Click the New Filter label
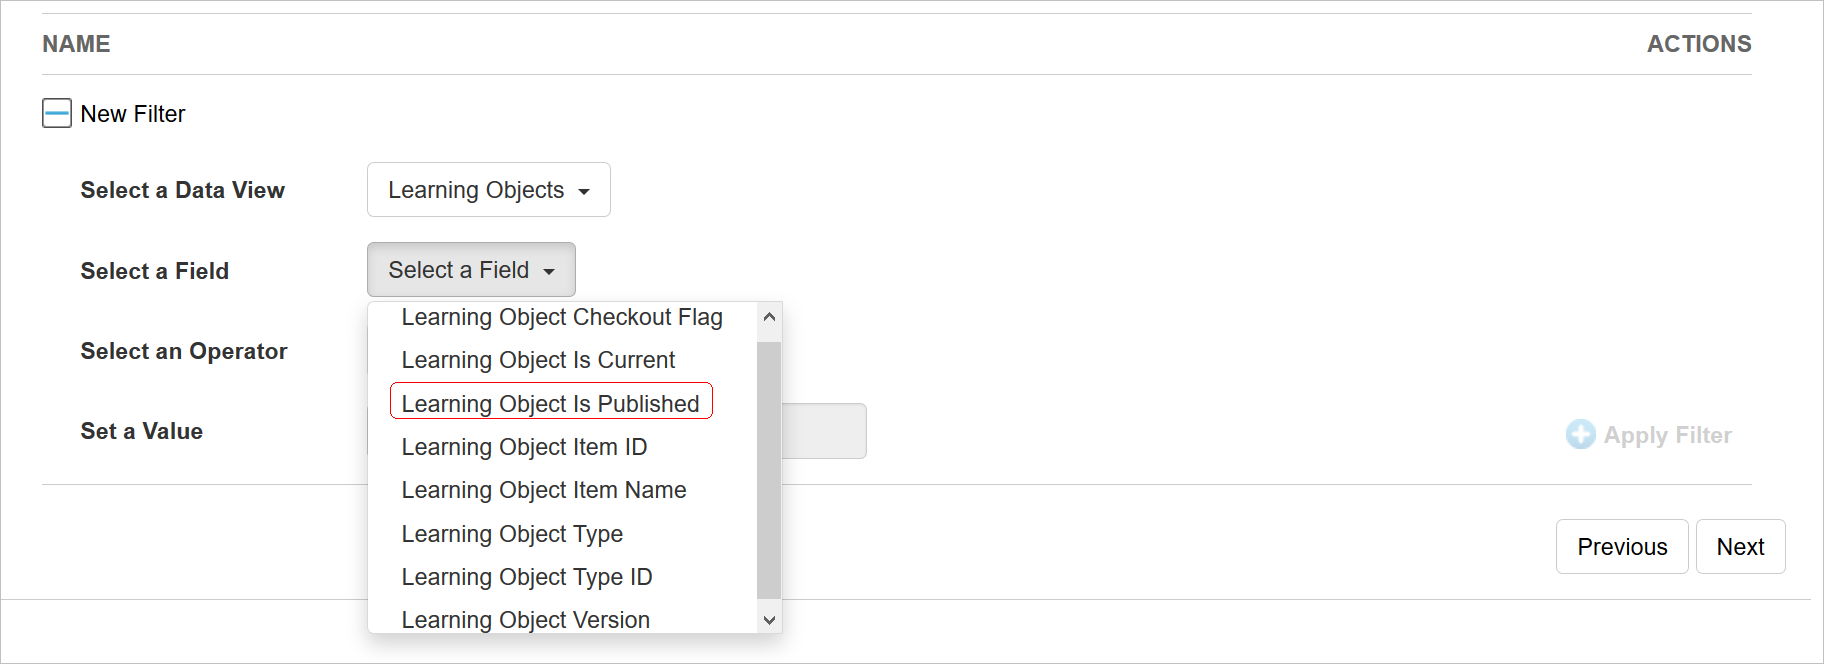 [x=133, y=114]
